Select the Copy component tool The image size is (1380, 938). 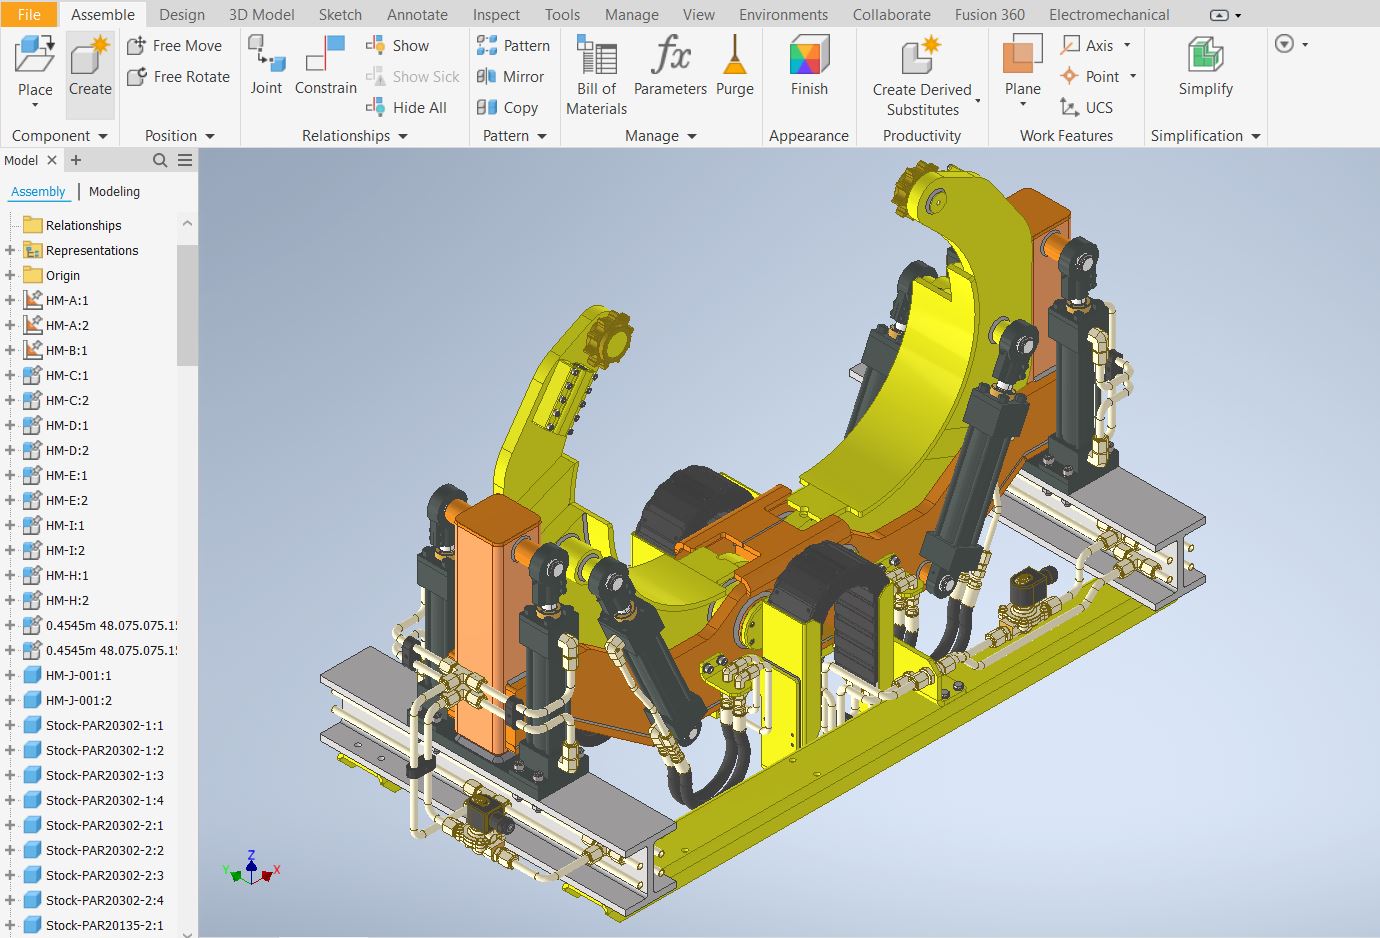click(507, 108)
